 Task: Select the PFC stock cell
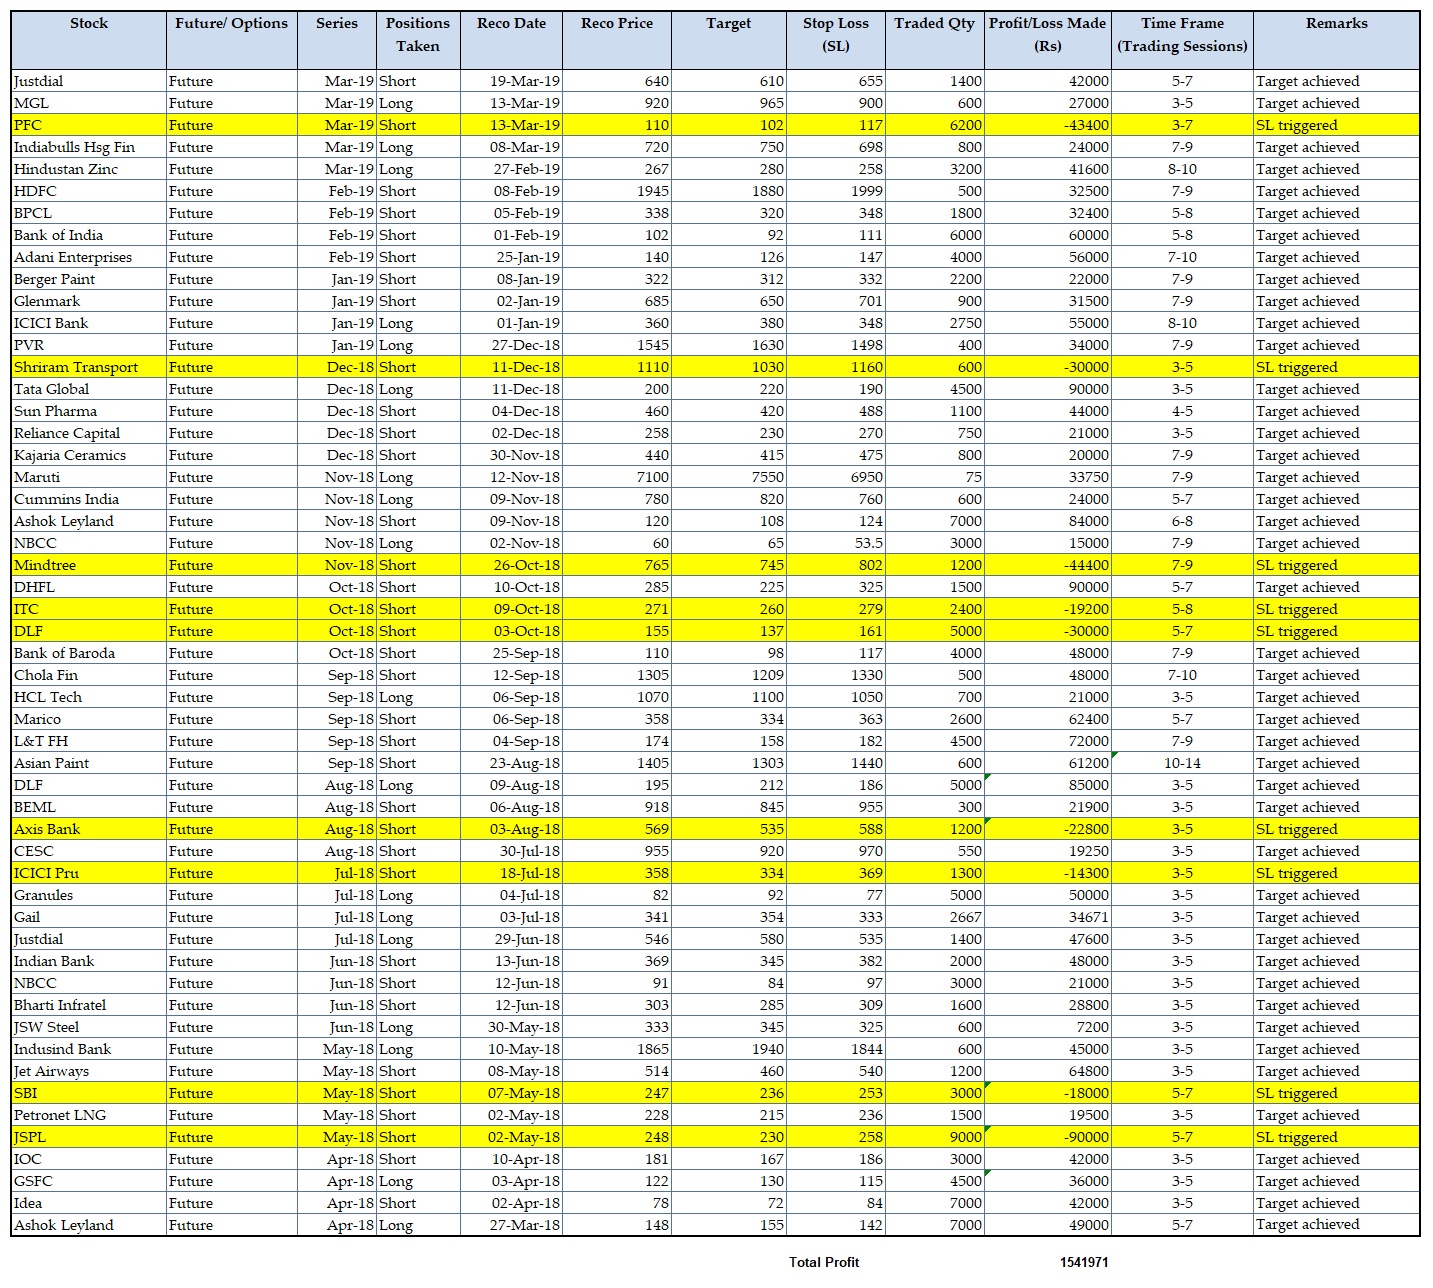[x=89, y=125]
